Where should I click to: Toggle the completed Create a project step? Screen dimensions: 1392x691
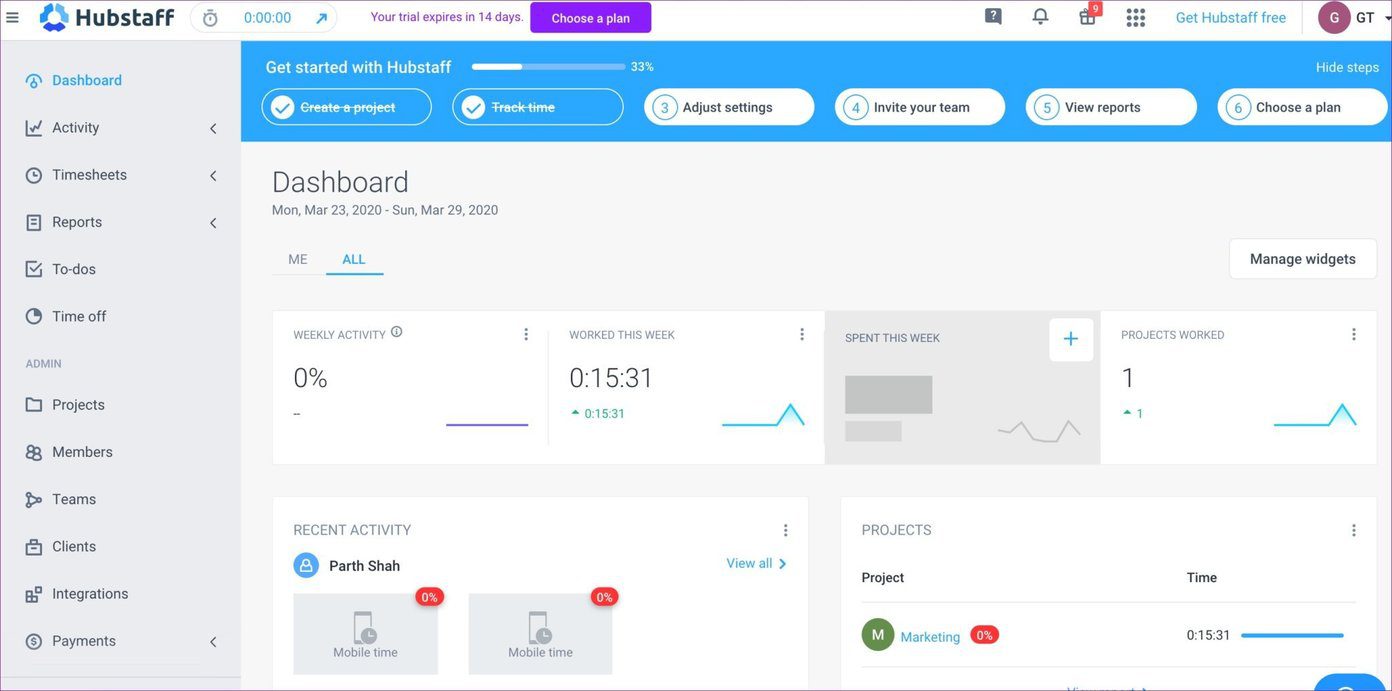pyautogui.click(x=347, y=107)
